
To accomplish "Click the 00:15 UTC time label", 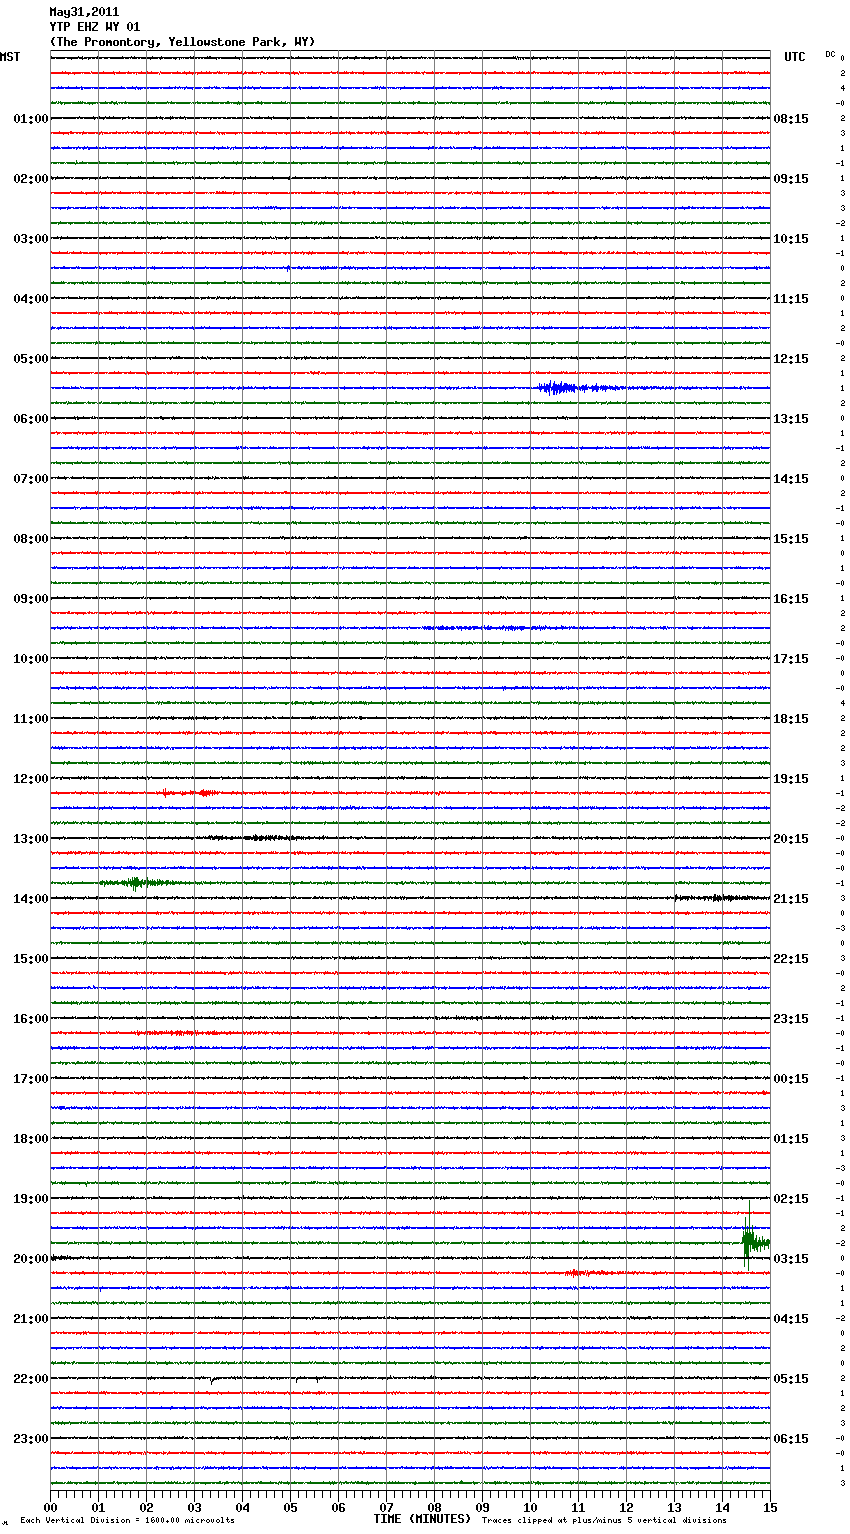I will (791, 1079).
